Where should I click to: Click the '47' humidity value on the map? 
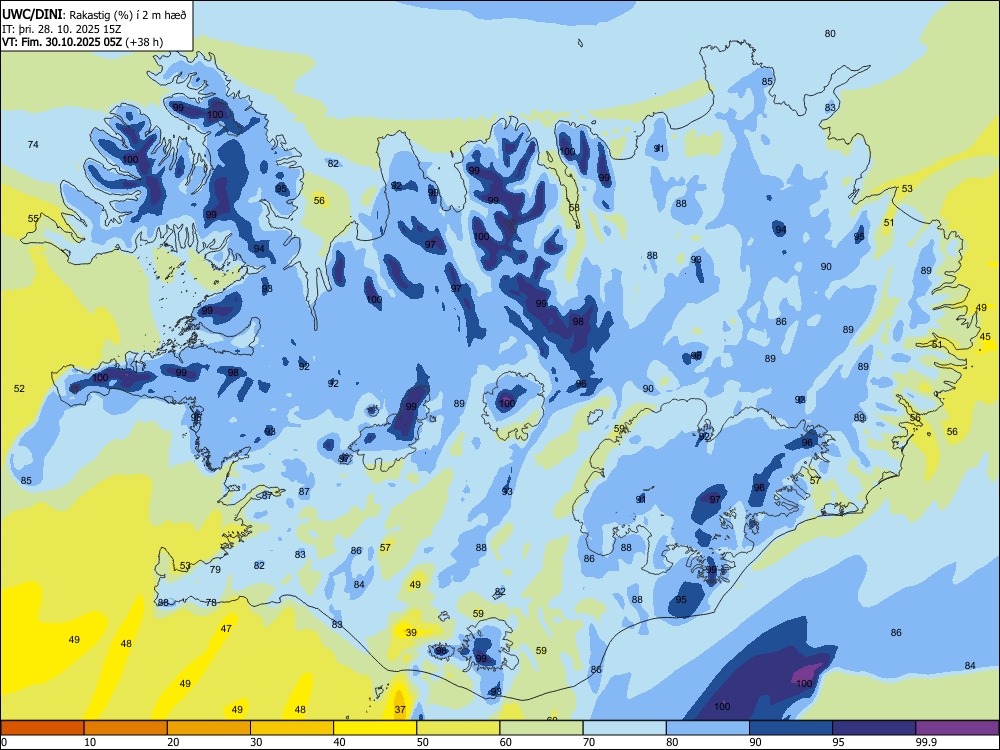[226, 628]
